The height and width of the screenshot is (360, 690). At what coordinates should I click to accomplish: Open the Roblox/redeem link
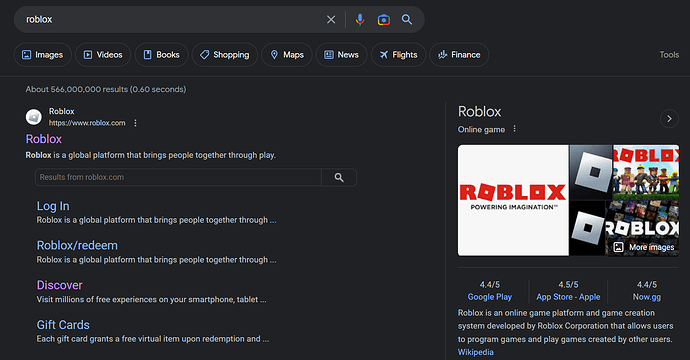click(x=77, y=246)
